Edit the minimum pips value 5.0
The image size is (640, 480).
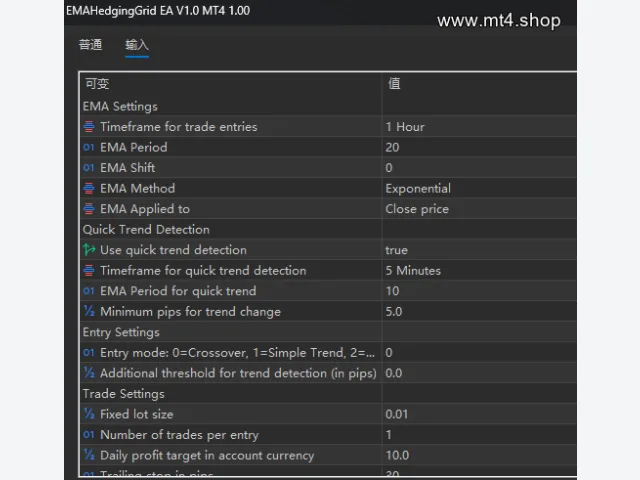(394, 312)
